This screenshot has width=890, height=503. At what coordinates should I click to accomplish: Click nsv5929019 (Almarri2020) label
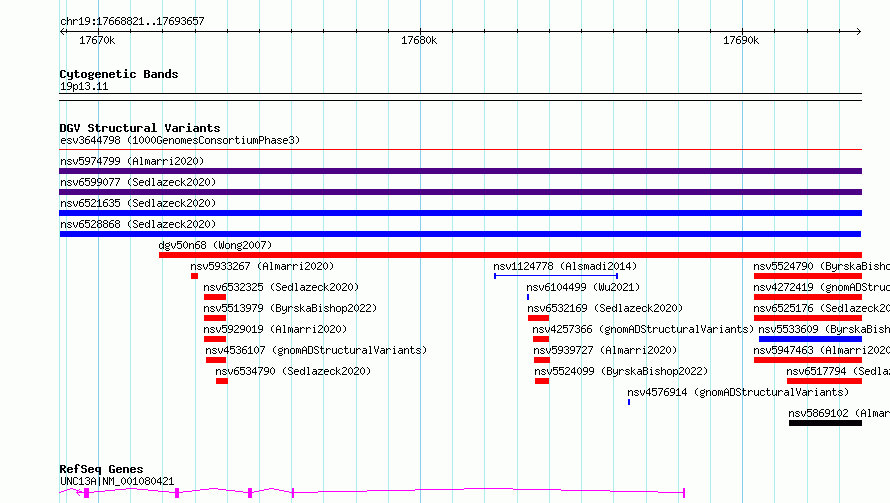click(x=275, y=329)
